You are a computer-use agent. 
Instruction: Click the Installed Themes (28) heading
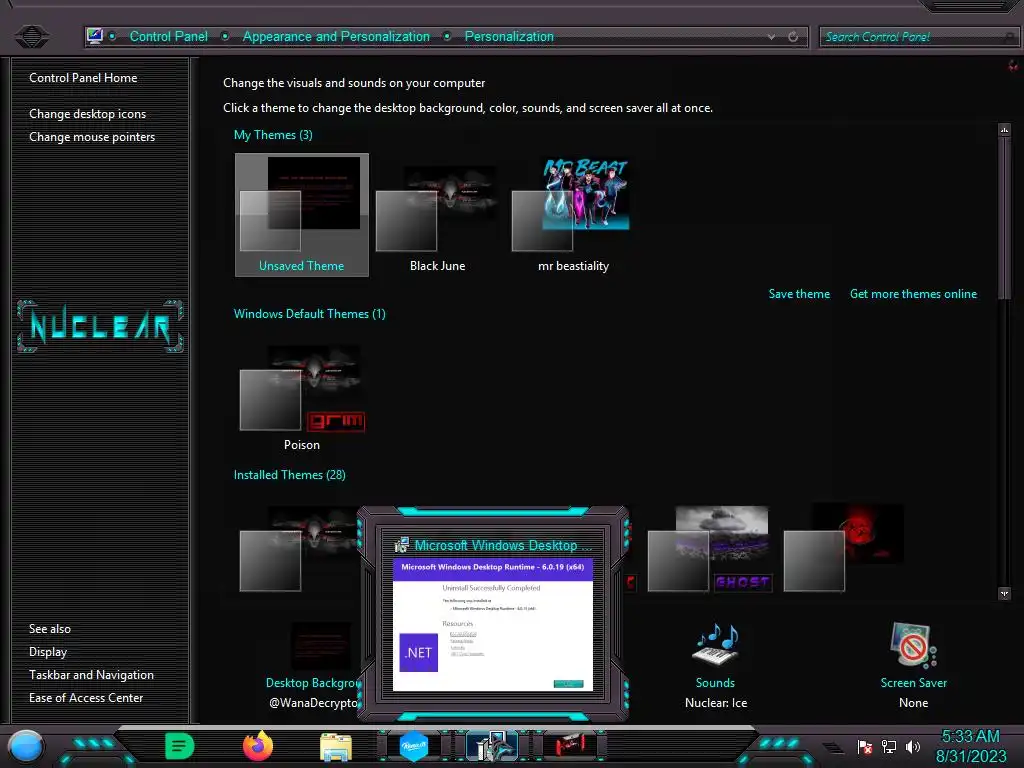tap(289, 475)
